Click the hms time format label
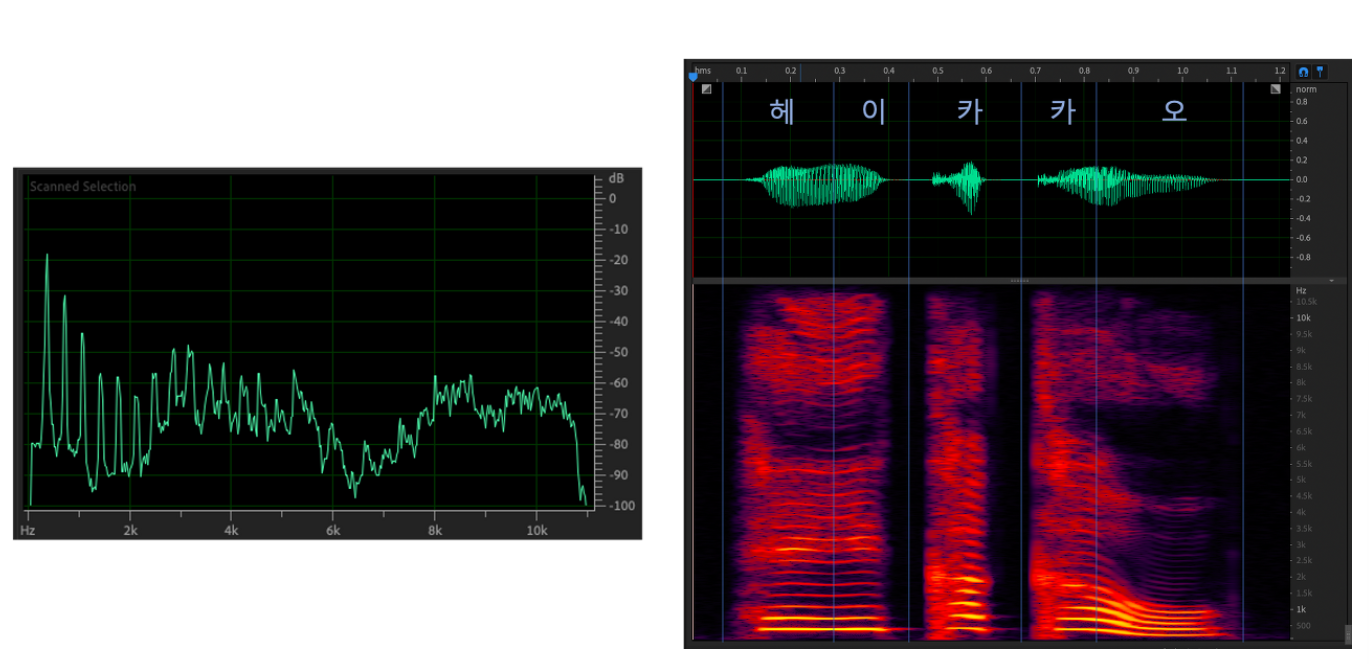Viewport: 1369px width, 664px height. [x=703, y=71]
